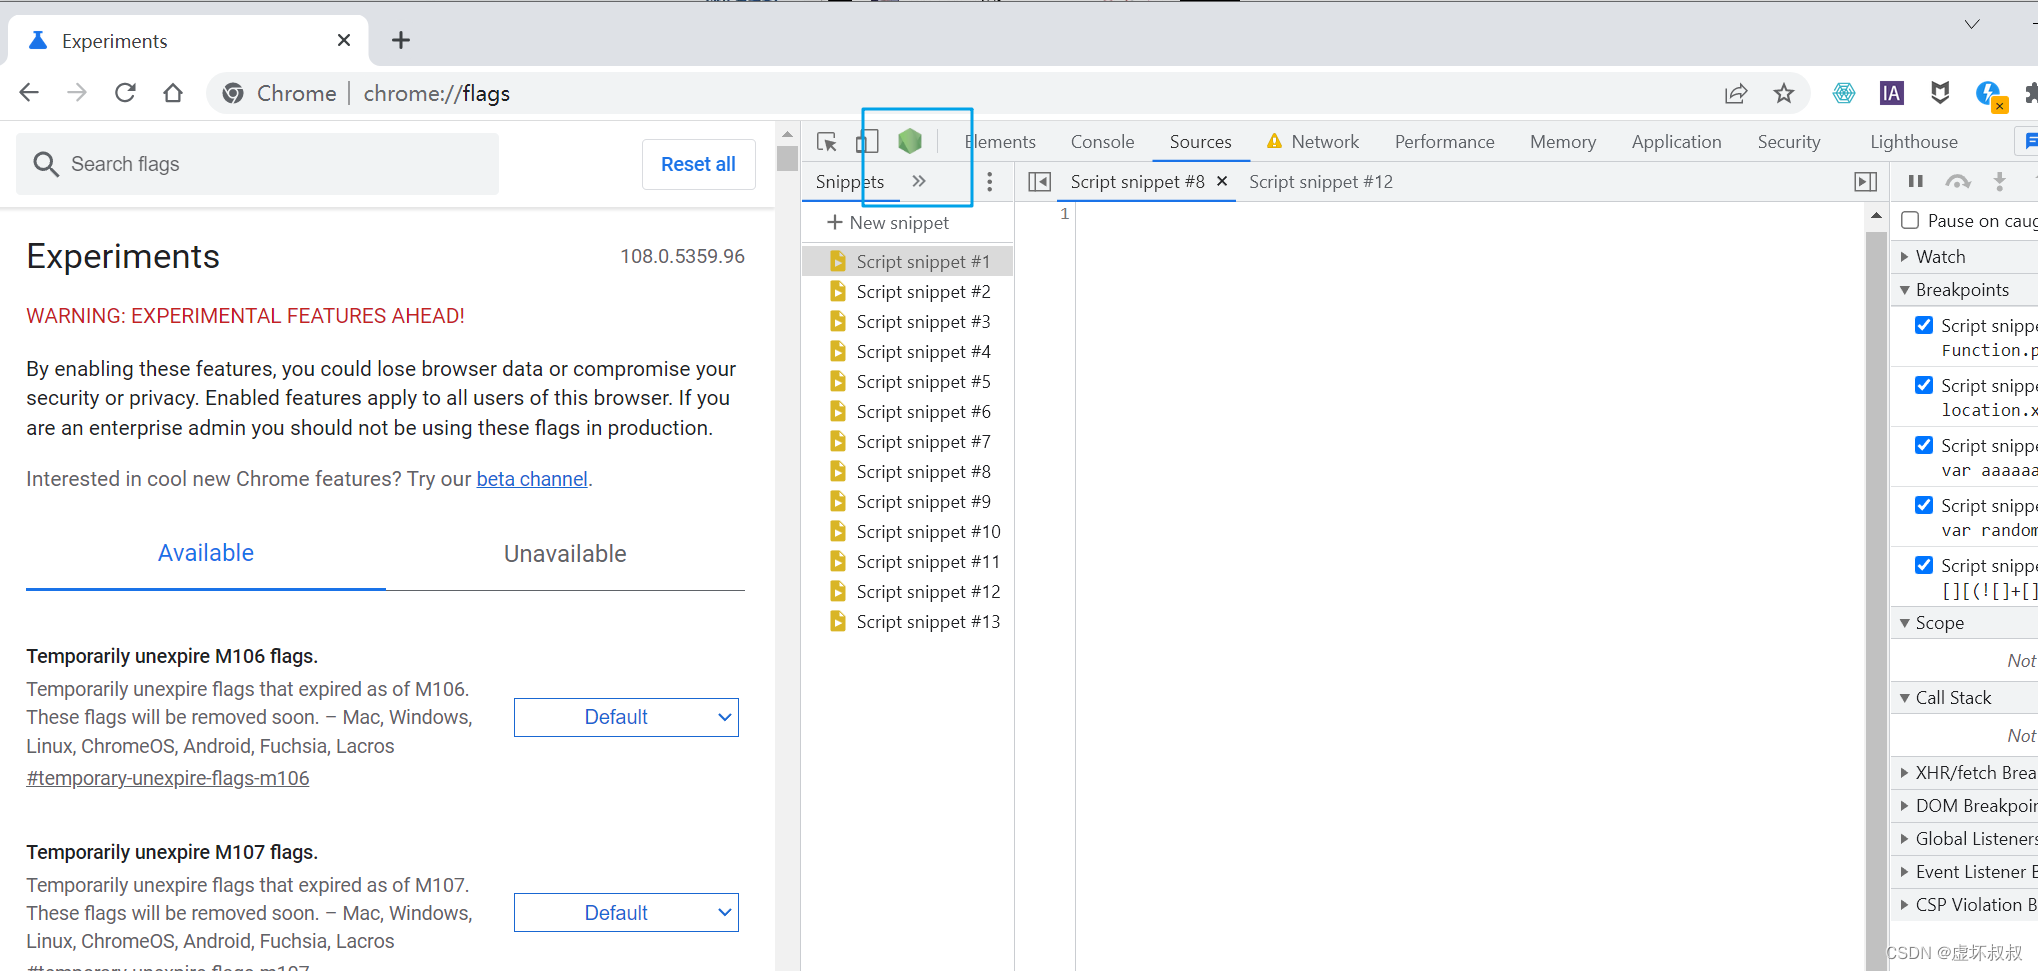Click the inspect element picker icon

coord(826,142)
